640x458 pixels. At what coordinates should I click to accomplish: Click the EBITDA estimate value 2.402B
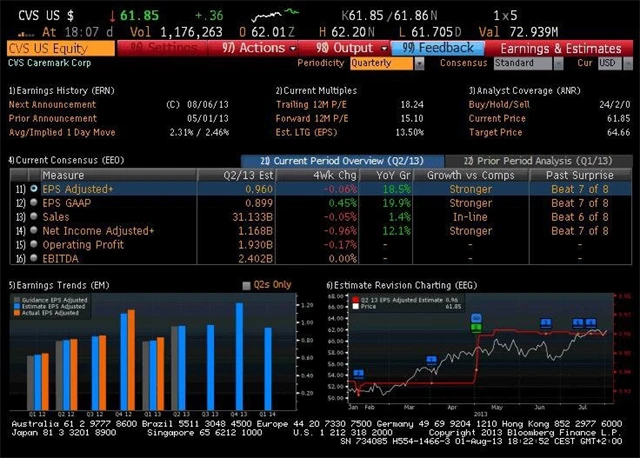tap(256, 258)
